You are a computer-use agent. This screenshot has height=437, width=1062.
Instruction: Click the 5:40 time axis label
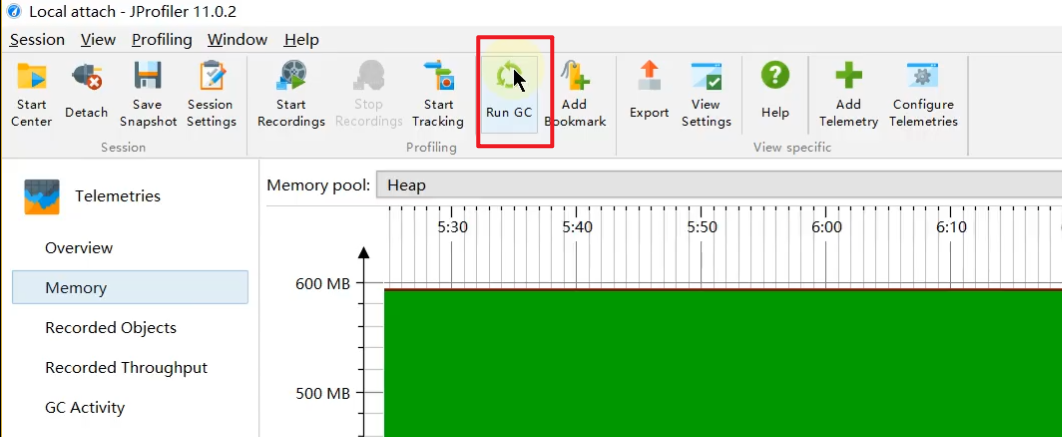pyautogui.click(x=577, y=227)
